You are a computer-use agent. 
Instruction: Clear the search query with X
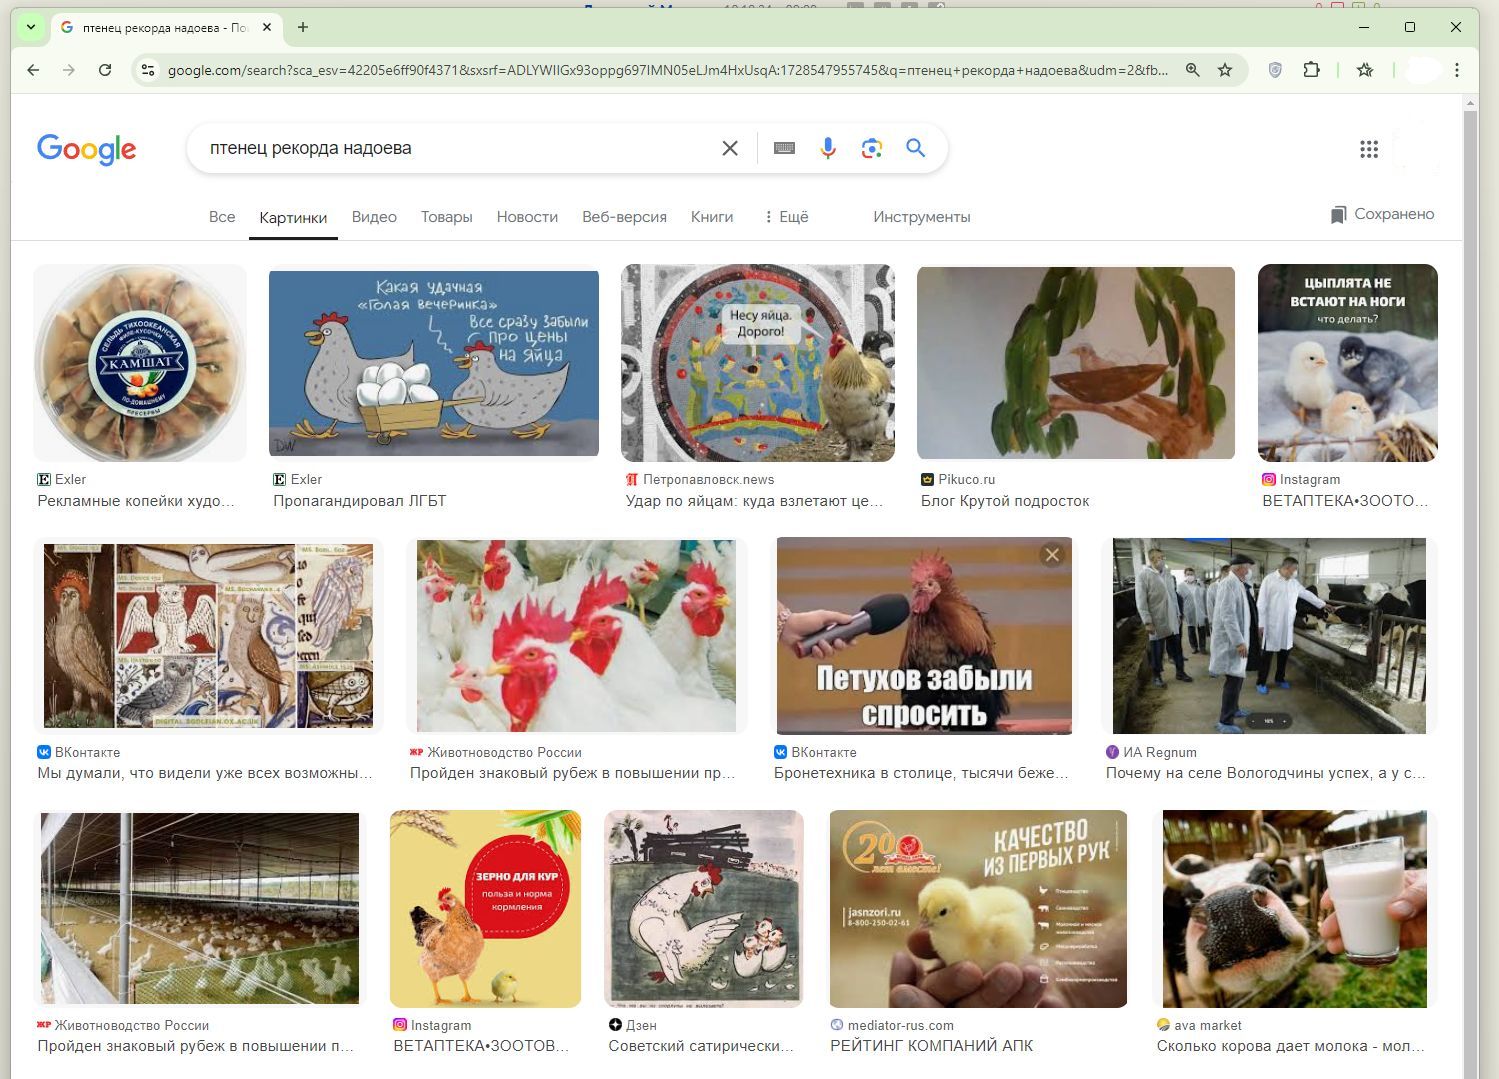730,148
